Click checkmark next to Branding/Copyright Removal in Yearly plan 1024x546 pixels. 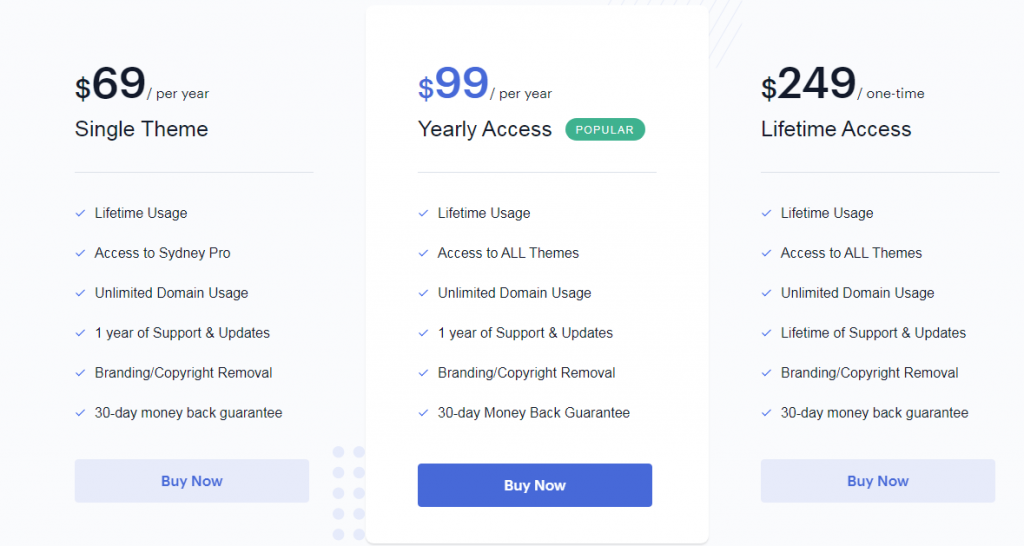[423, 373]
